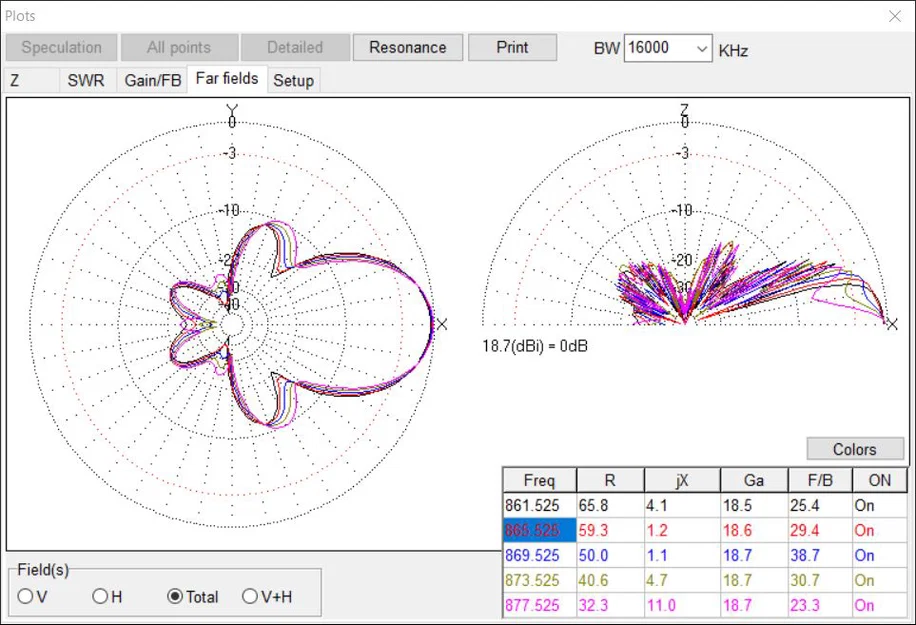Select the 869.525 frequency row
Image resolution: width=916 pixels, height=625 pixels.
[x=538, y=556]
